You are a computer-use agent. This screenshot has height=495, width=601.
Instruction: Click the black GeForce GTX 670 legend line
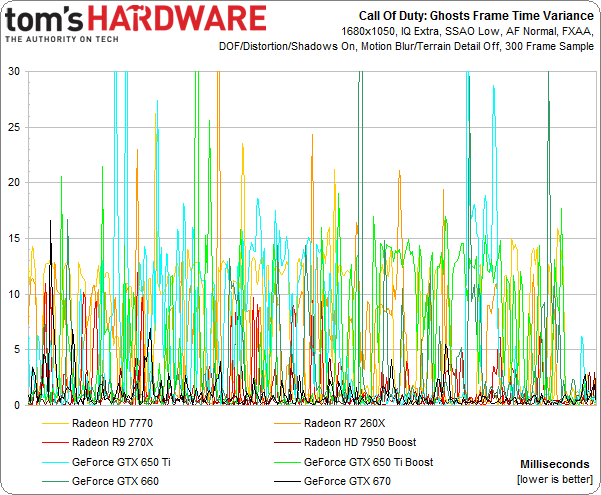[x=287, y=481]
